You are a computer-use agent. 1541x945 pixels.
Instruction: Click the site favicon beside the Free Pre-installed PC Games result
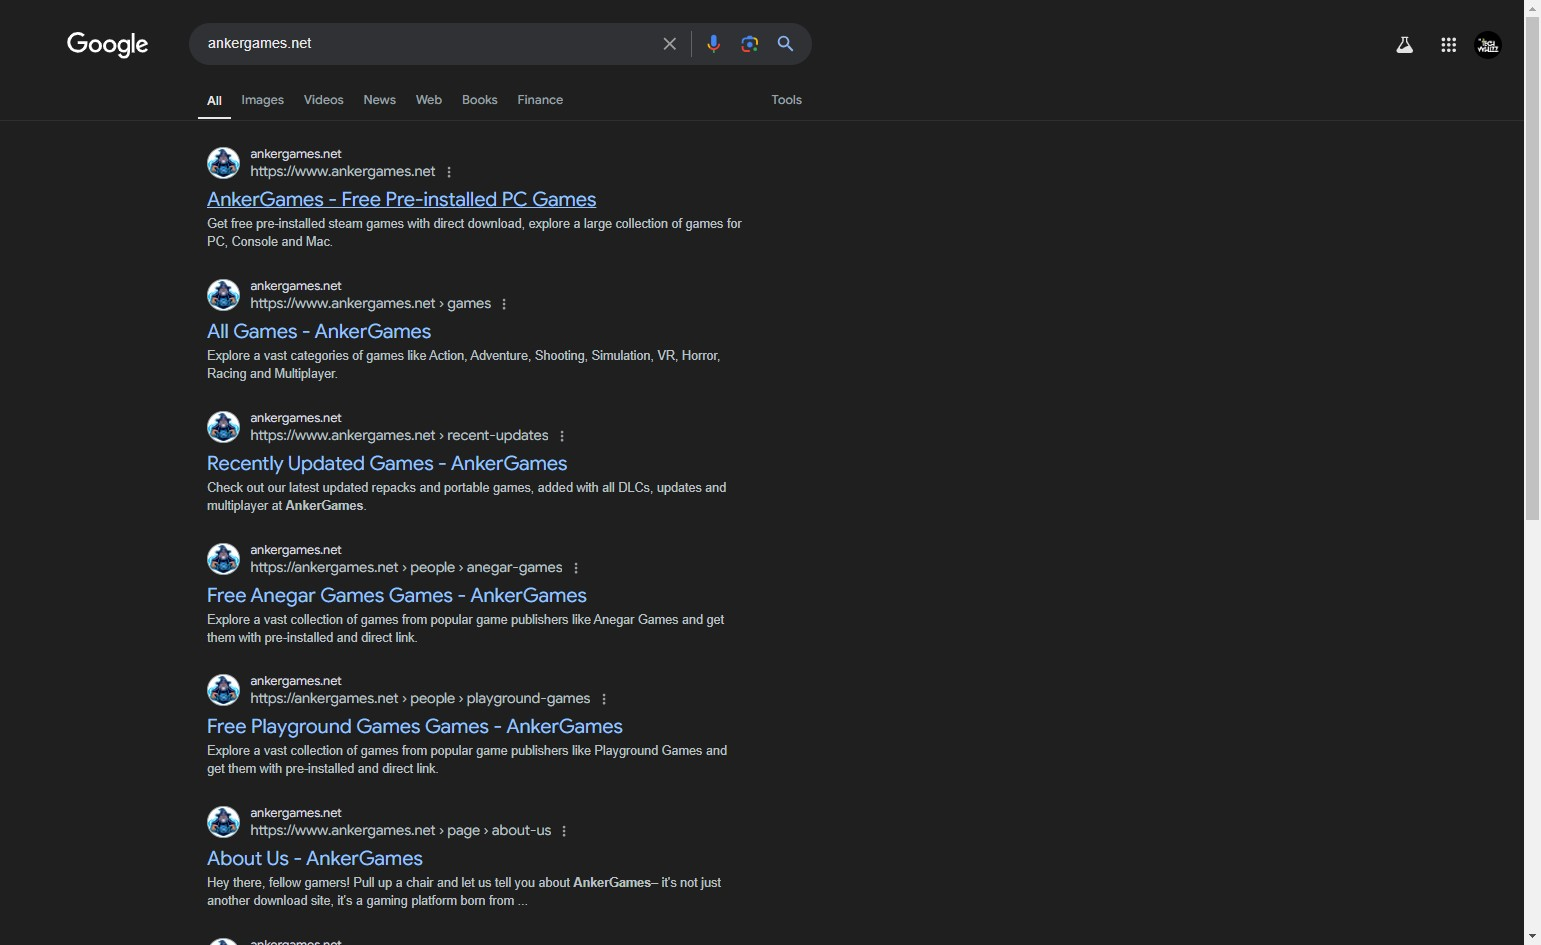(x=223, y=163)
